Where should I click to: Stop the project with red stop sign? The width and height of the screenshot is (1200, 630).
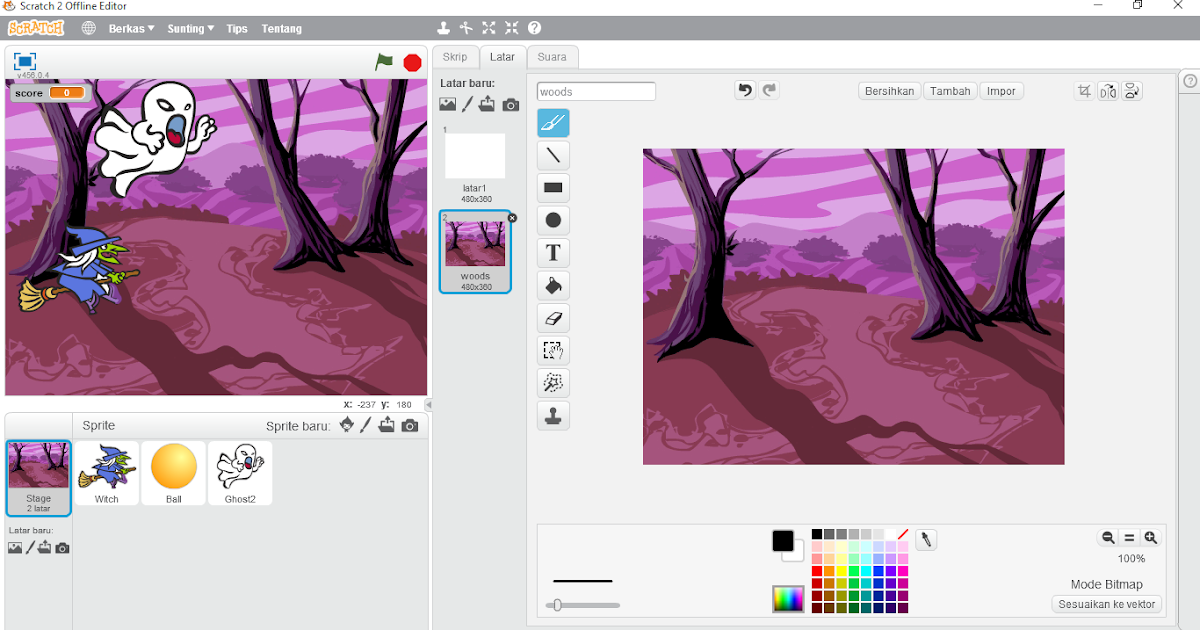pyautogui.click(x=412, y=62)
